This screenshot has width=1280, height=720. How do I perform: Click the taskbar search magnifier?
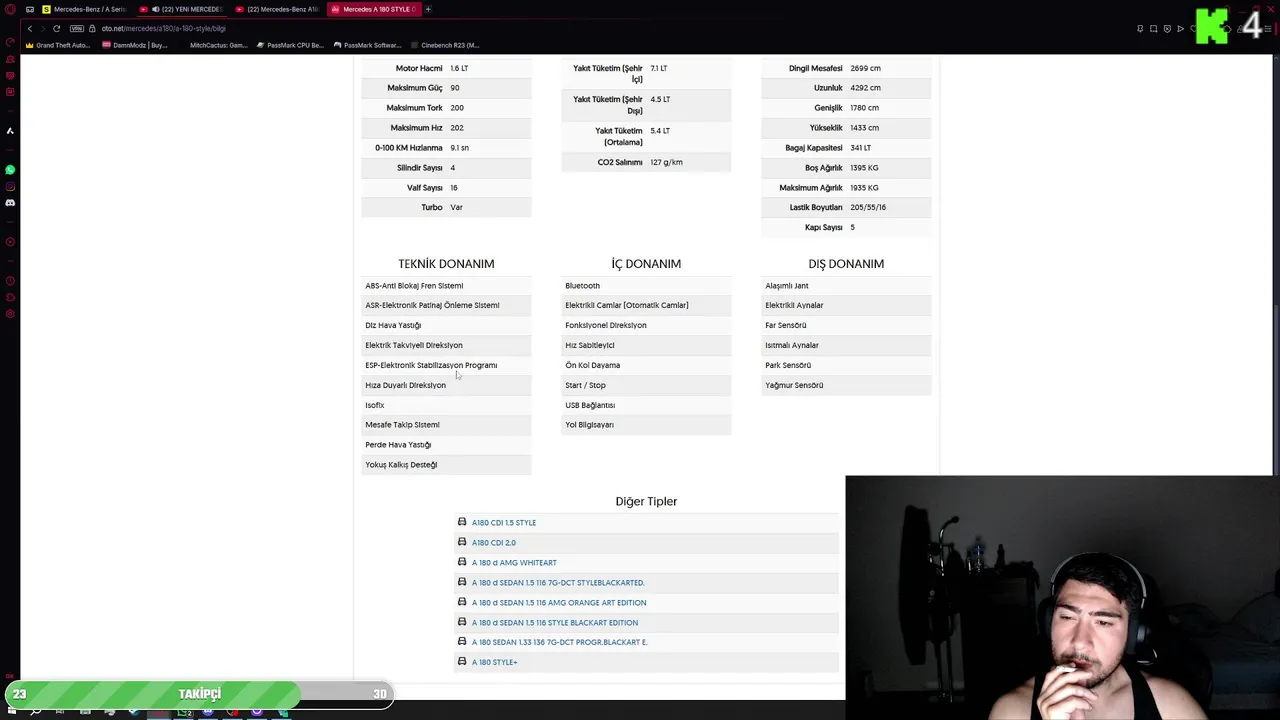(36, 711)
